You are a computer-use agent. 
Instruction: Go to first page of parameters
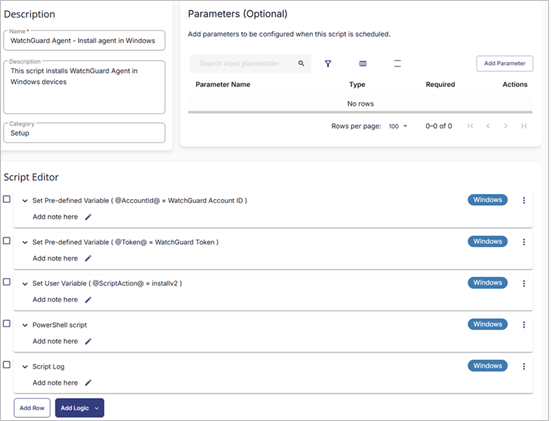point(471,126)
